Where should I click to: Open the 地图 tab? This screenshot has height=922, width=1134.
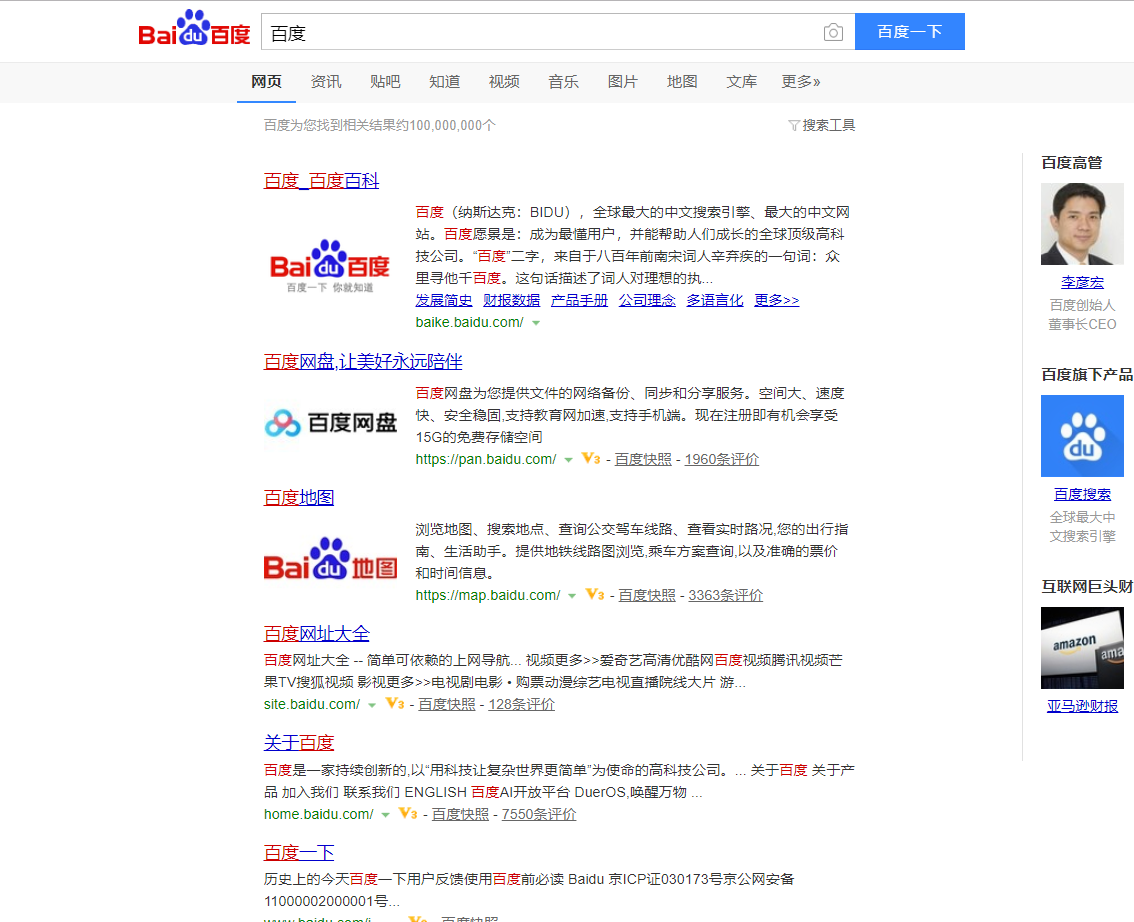pyautogui.click(x=682, y=82)
